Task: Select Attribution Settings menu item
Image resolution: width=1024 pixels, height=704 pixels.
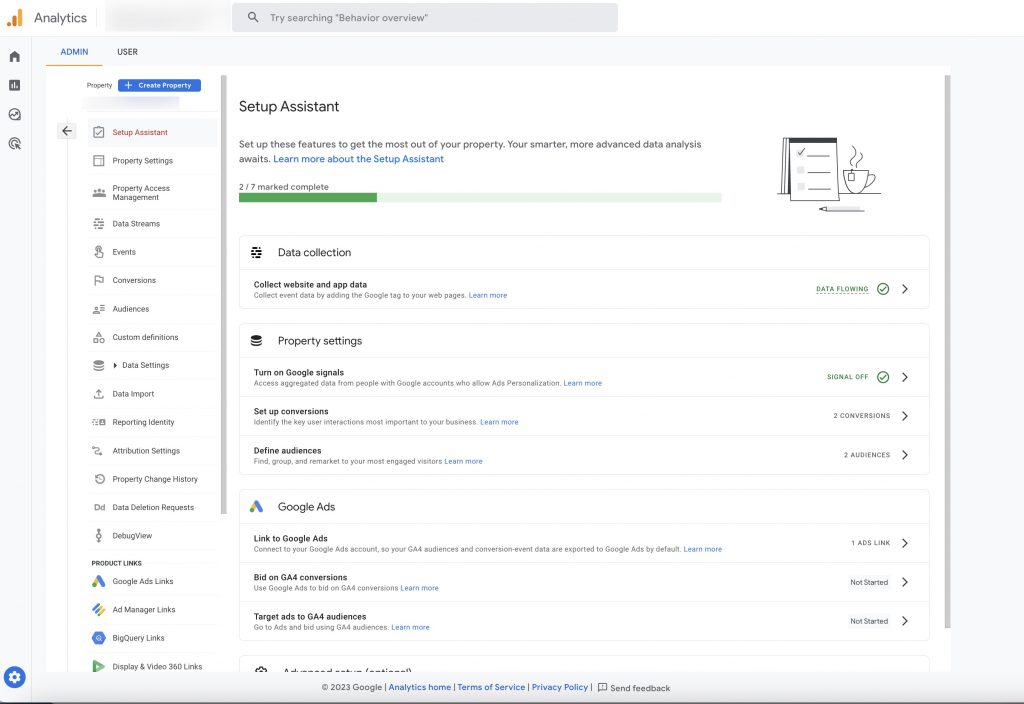Action: (x=152, y=451)
